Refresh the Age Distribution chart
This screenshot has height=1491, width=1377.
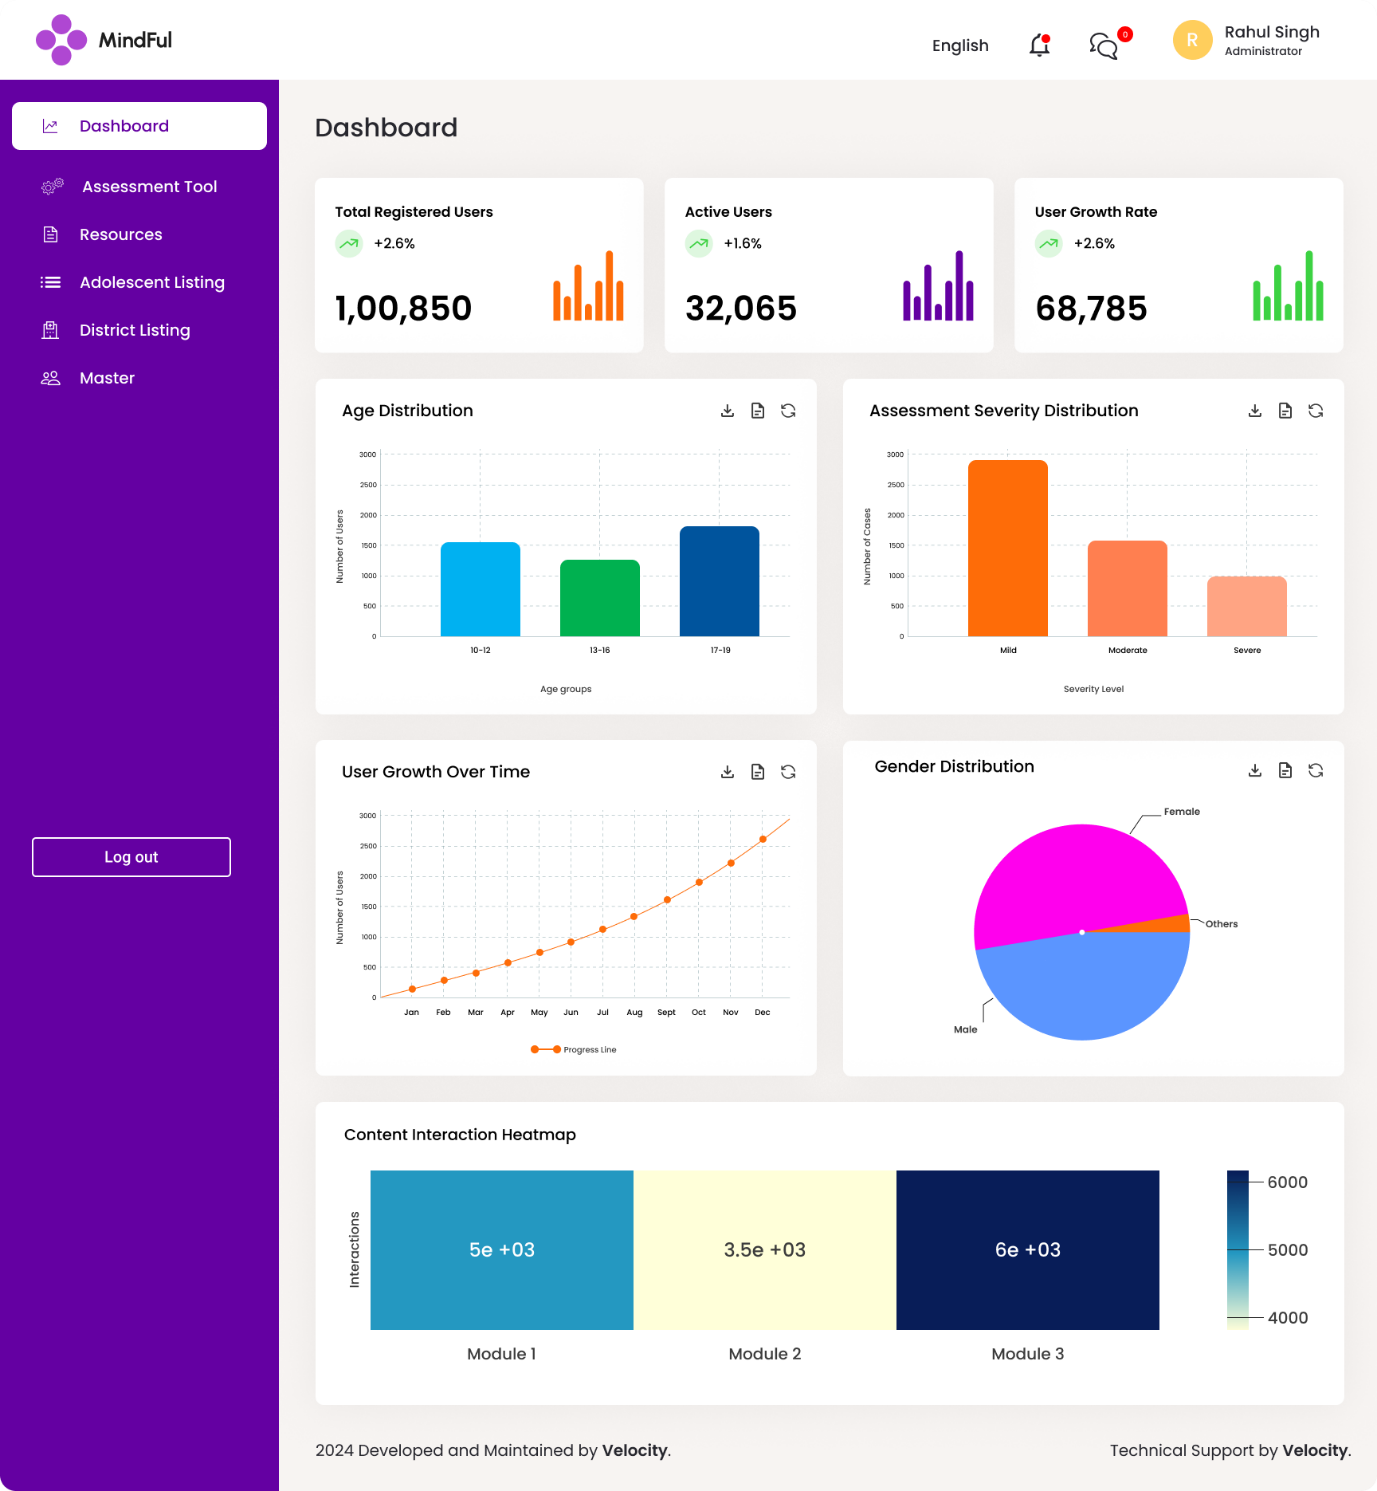coord(787,410)
